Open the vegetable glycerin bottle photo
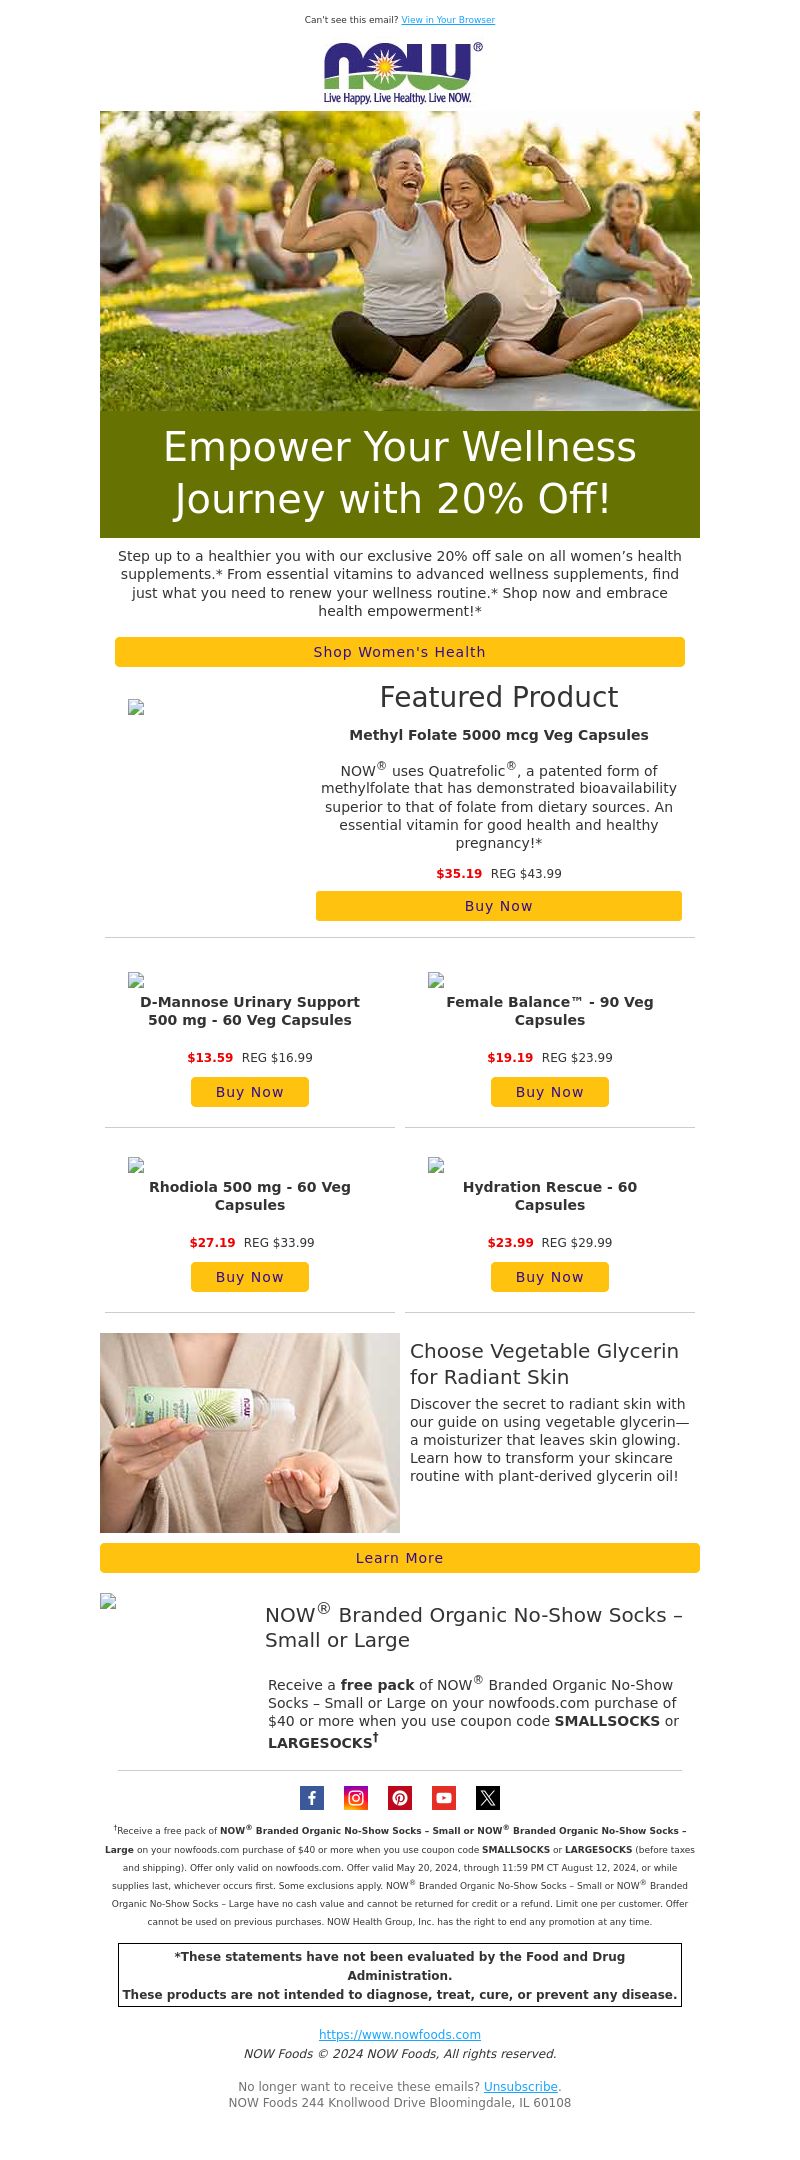The image size is (800, 2160). click(x=250, y=1433)
